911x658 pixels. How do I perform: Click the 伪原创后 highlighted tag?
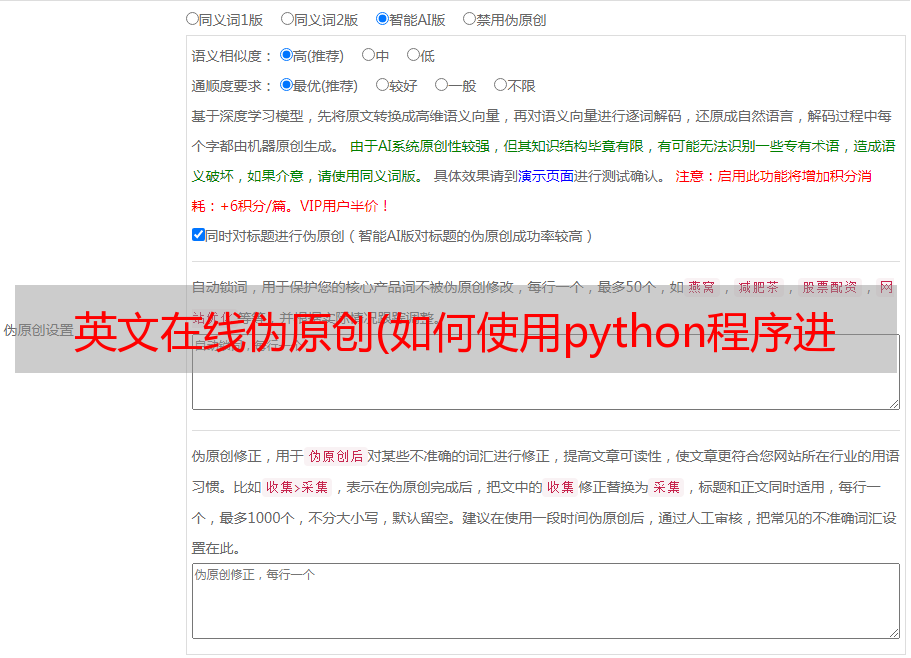(336, 456)
